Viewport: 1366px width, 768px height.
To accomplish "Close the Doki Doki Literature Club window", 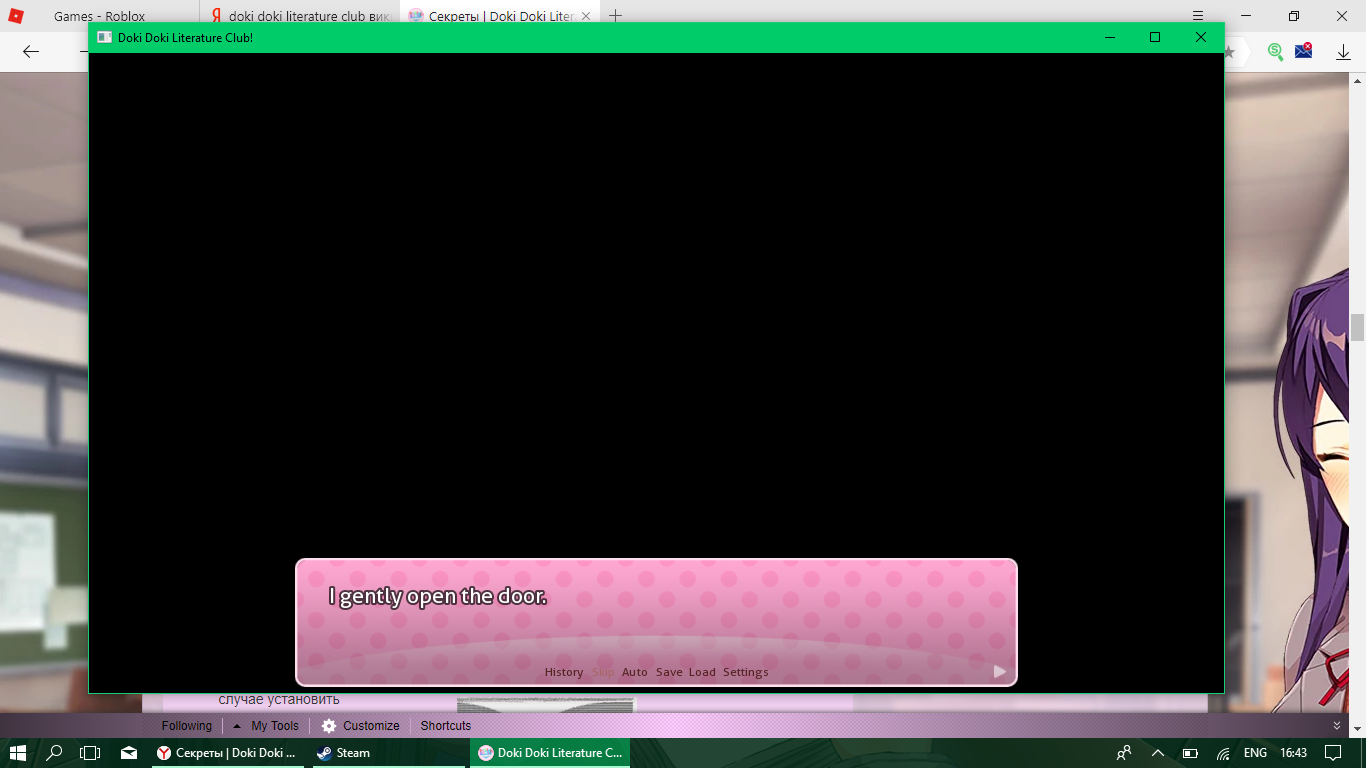I will (x=1201, y=37).
